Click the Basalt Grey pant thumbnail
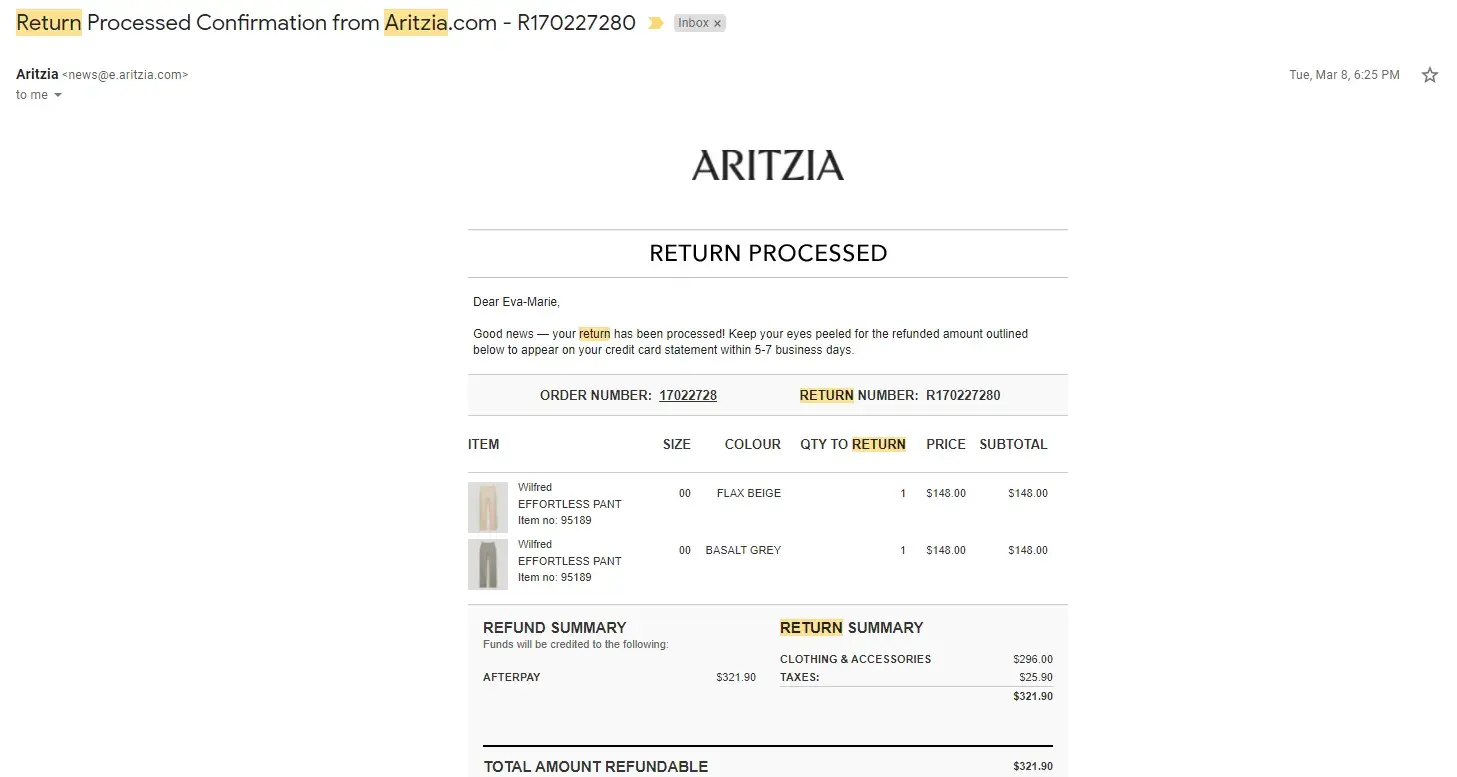The image size is (1457, 777). 488,564
